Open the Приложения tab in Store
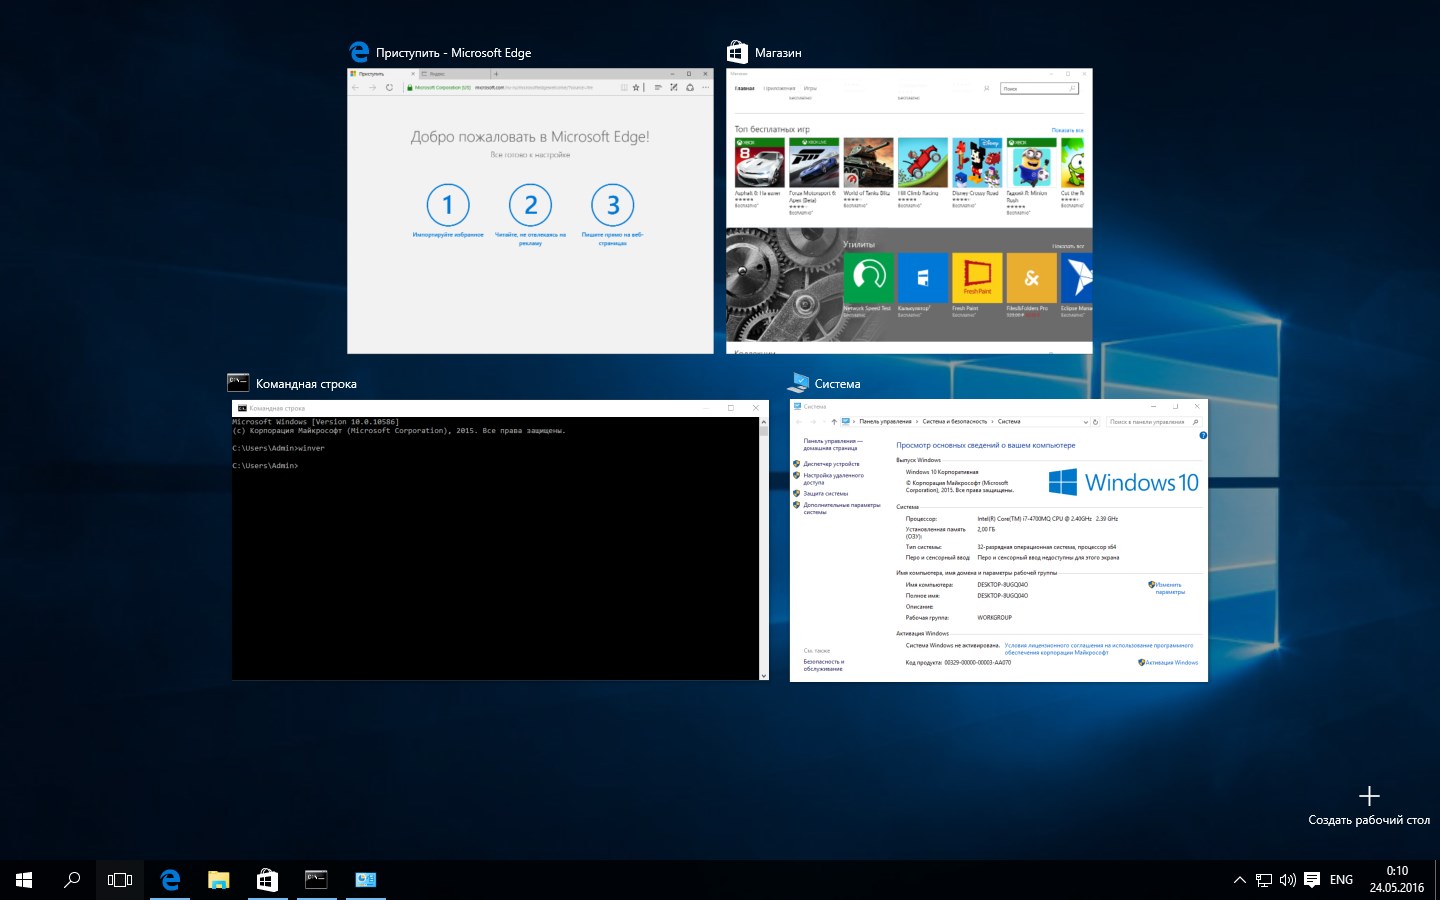1440x900 pixels. click(x=779, y=88)
